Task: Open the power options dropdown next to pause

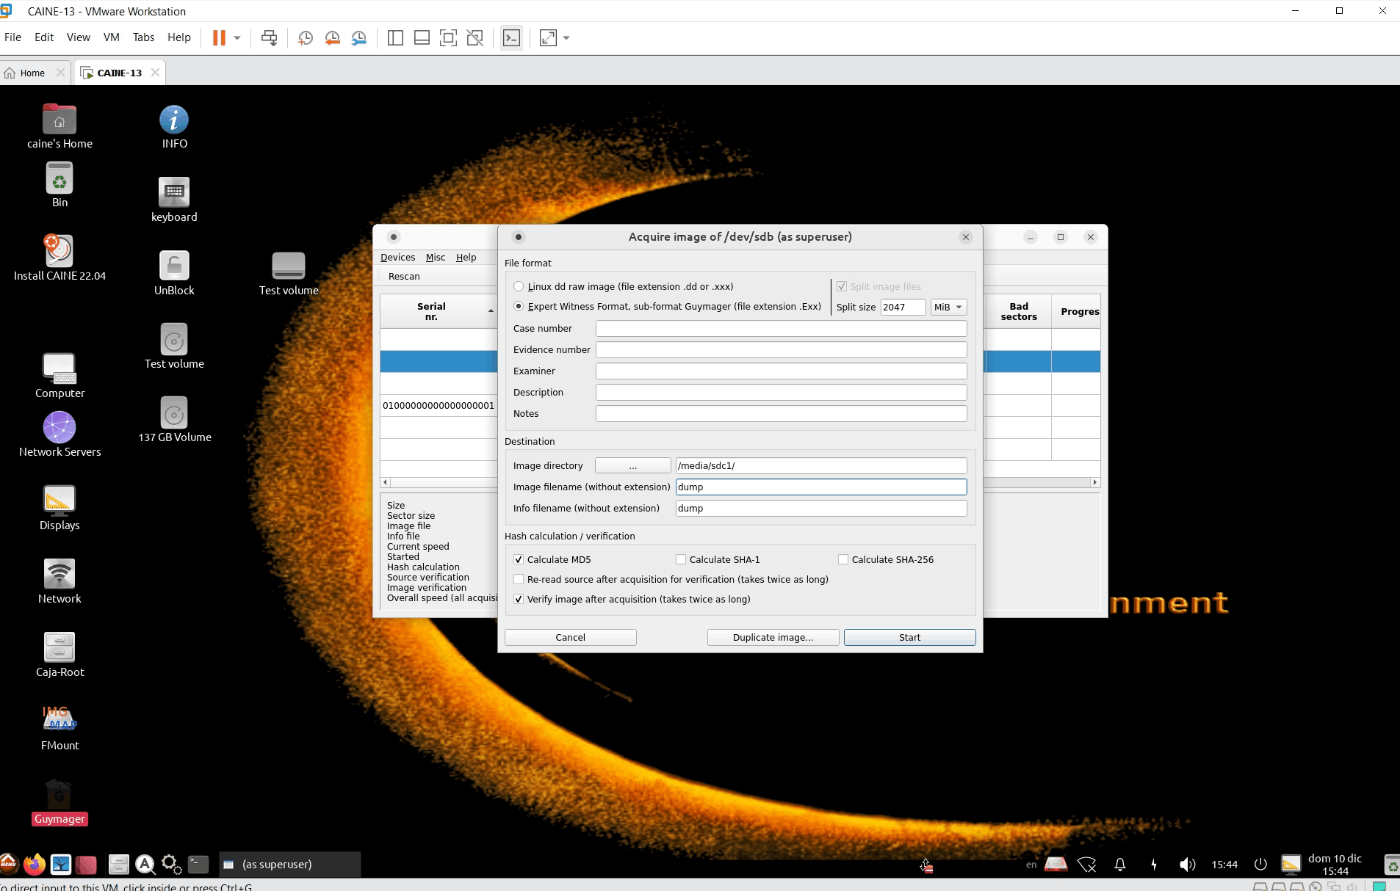Action: tap(237, 38)
